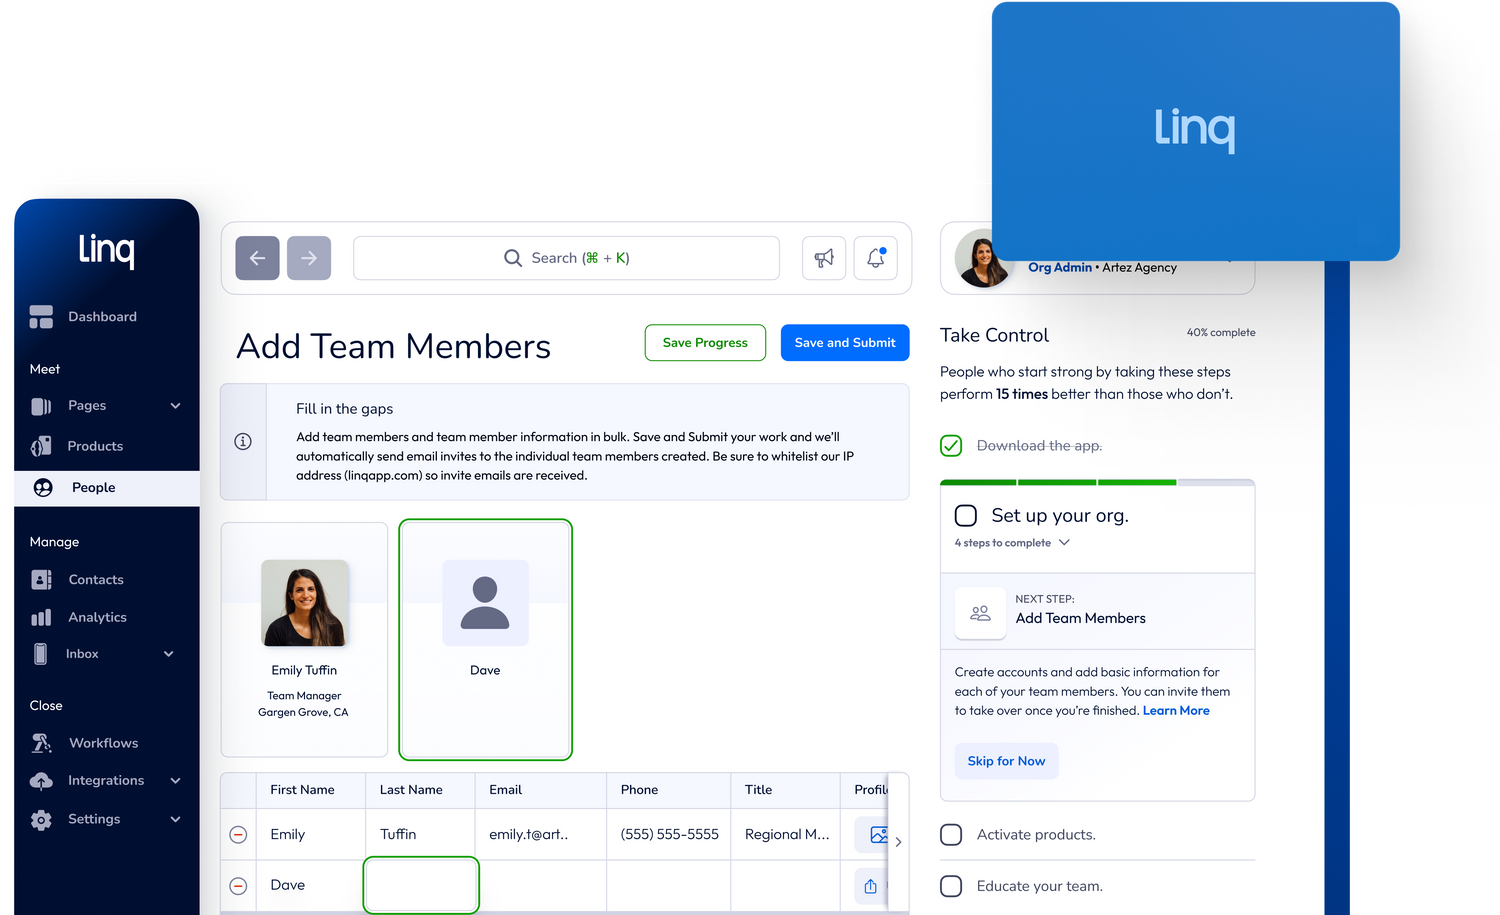Click the back arrow navigation icon

pyautogui.click(x=257, y=258)
